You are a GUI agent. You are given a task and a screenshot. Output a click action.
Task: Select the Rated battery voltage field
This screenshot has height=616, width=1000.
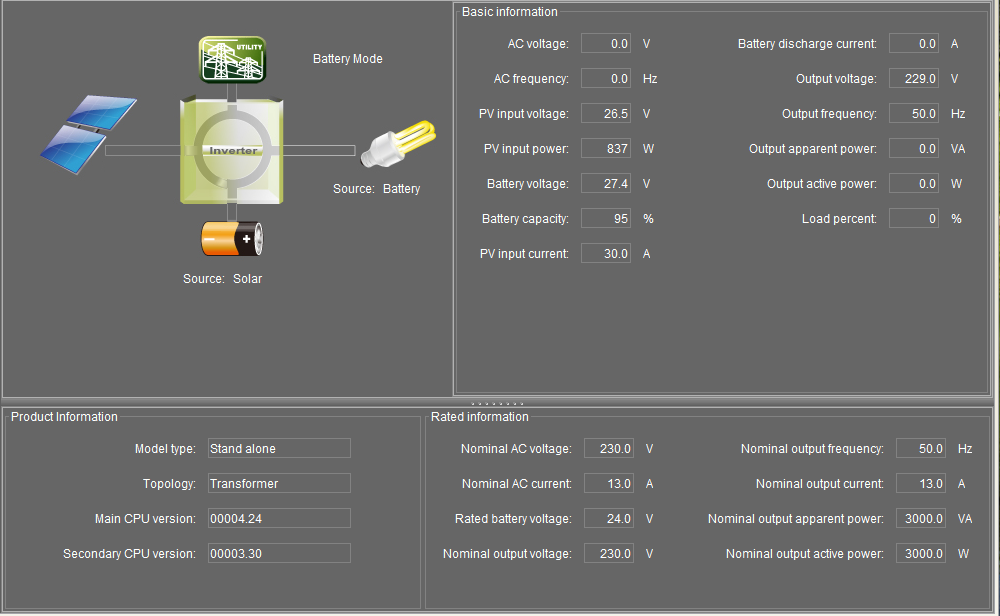(x=609, y=518)
